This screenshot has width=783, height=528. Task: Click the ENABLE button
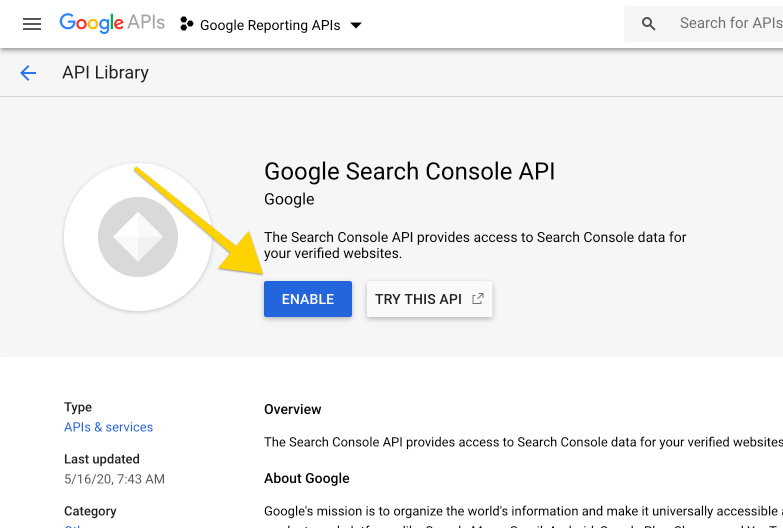click(x=308, y=299)
